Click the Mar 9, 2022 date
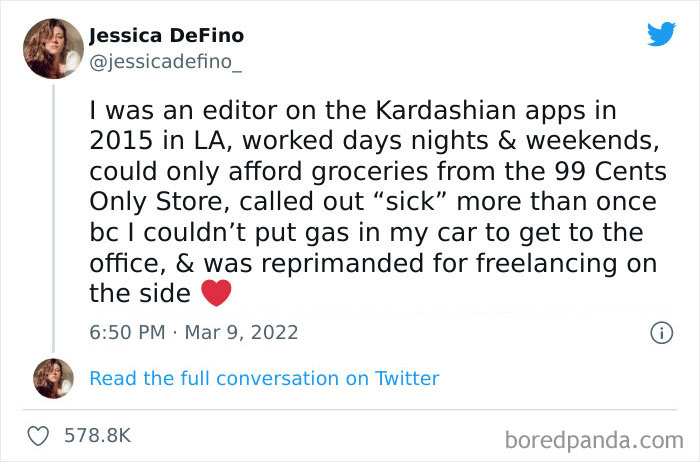Image resolution: width=700 pixels, height=462 pixels. click(241, 332)
